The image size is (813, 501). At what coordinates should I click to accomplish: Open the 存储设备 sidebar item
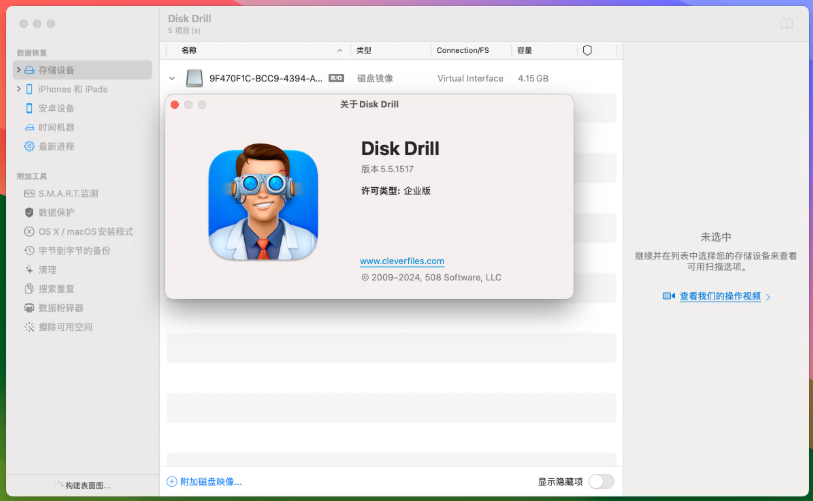pos(82,70)
